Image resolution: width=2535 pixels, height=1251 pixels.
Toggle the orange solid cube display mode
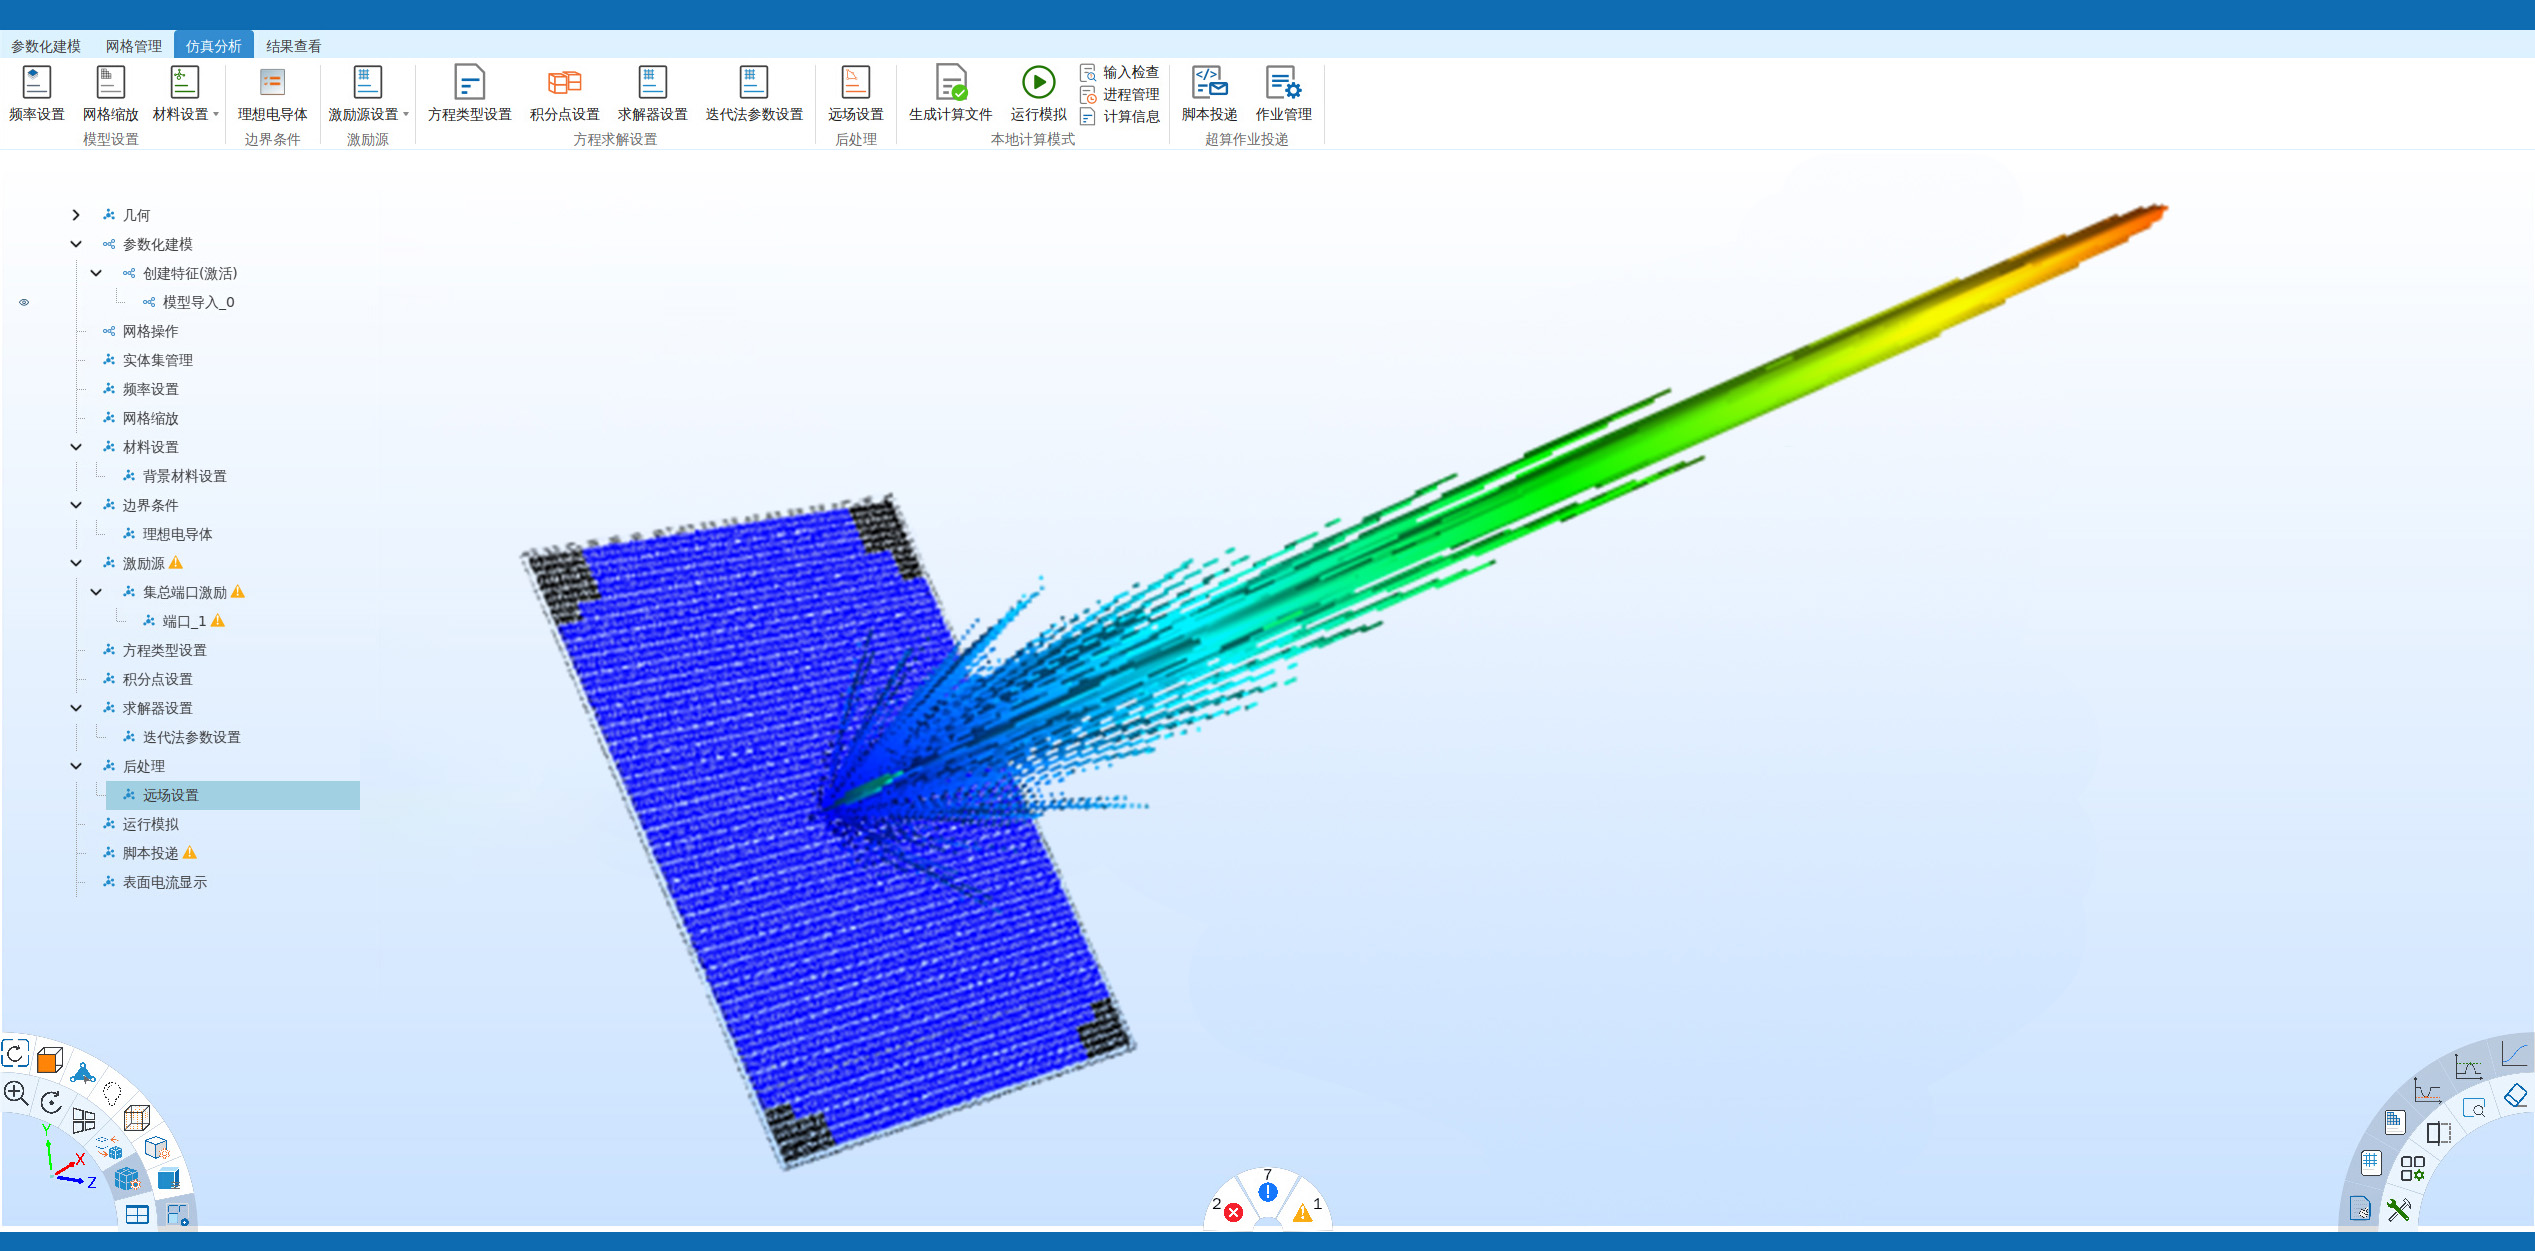(49, 1060)
